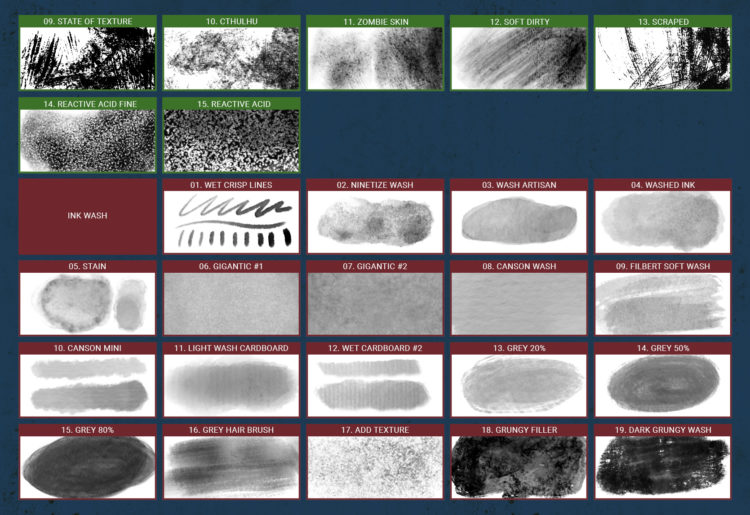Viewport: 750px width, 515px height.
Task: Click the Stain brush preview
Action: pos(88,304)
